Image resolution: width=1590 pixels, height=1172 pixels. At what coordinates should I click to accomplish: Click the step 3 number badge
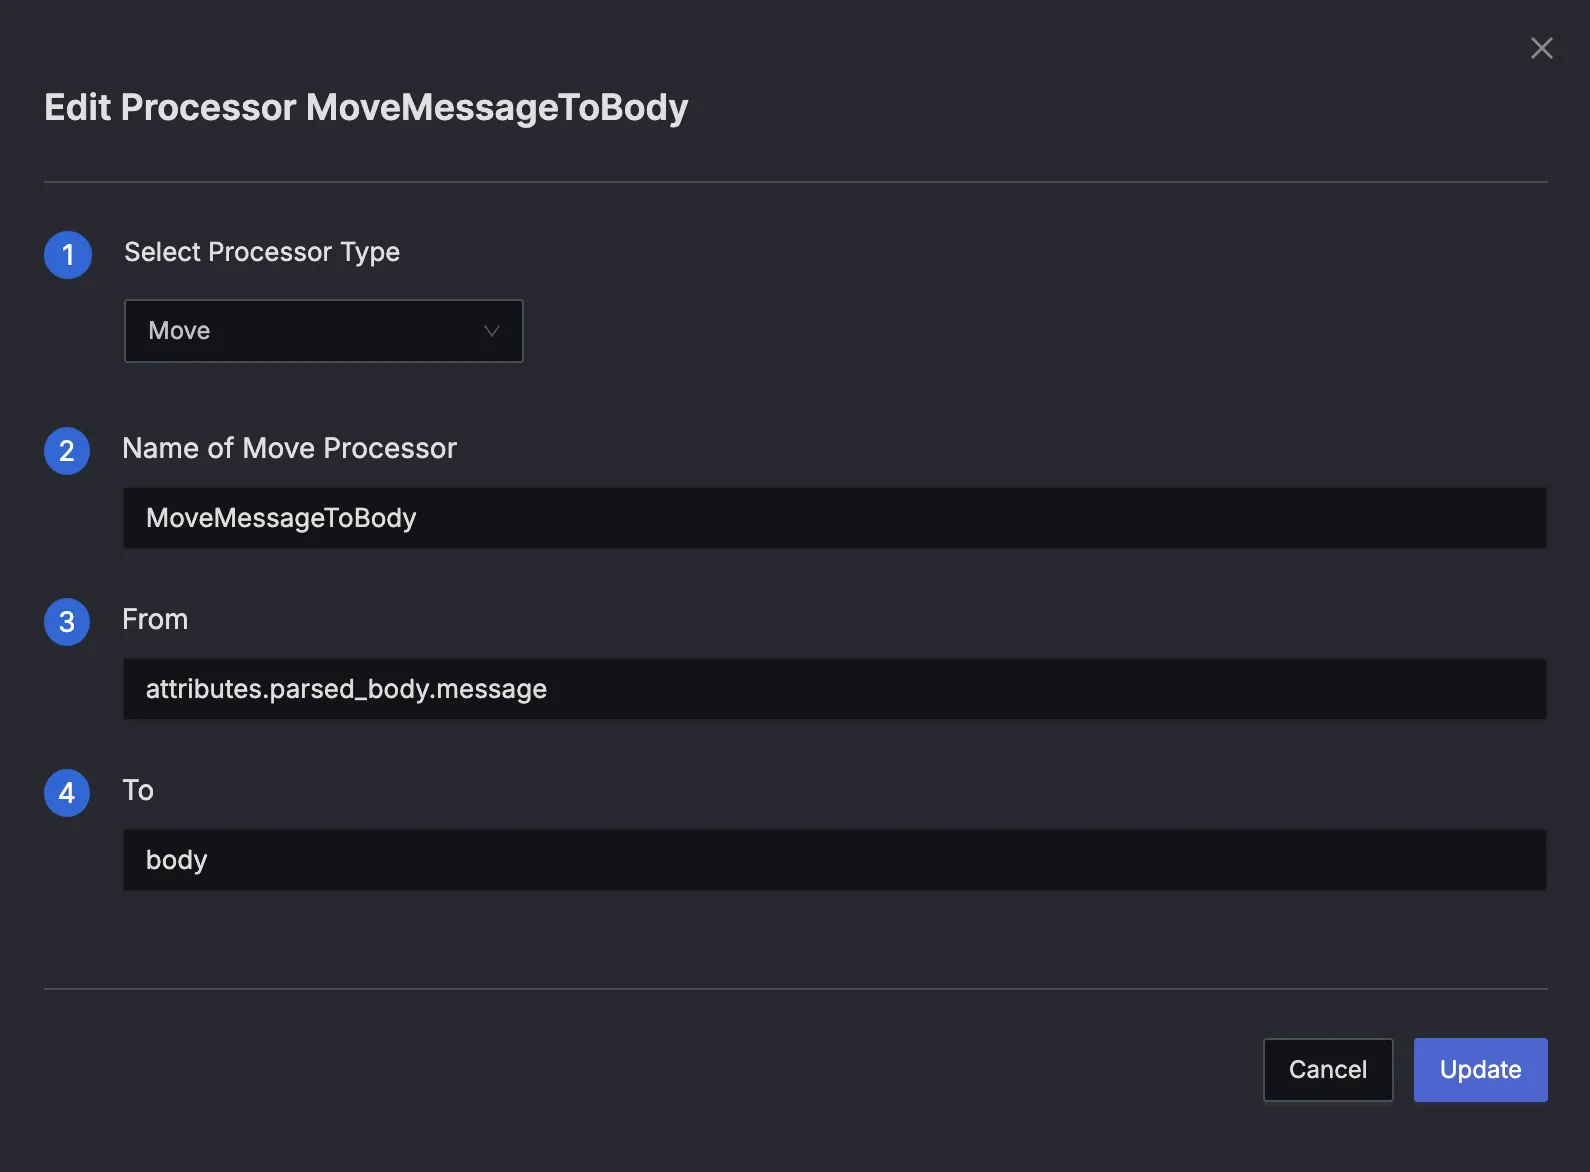(67, 622)
